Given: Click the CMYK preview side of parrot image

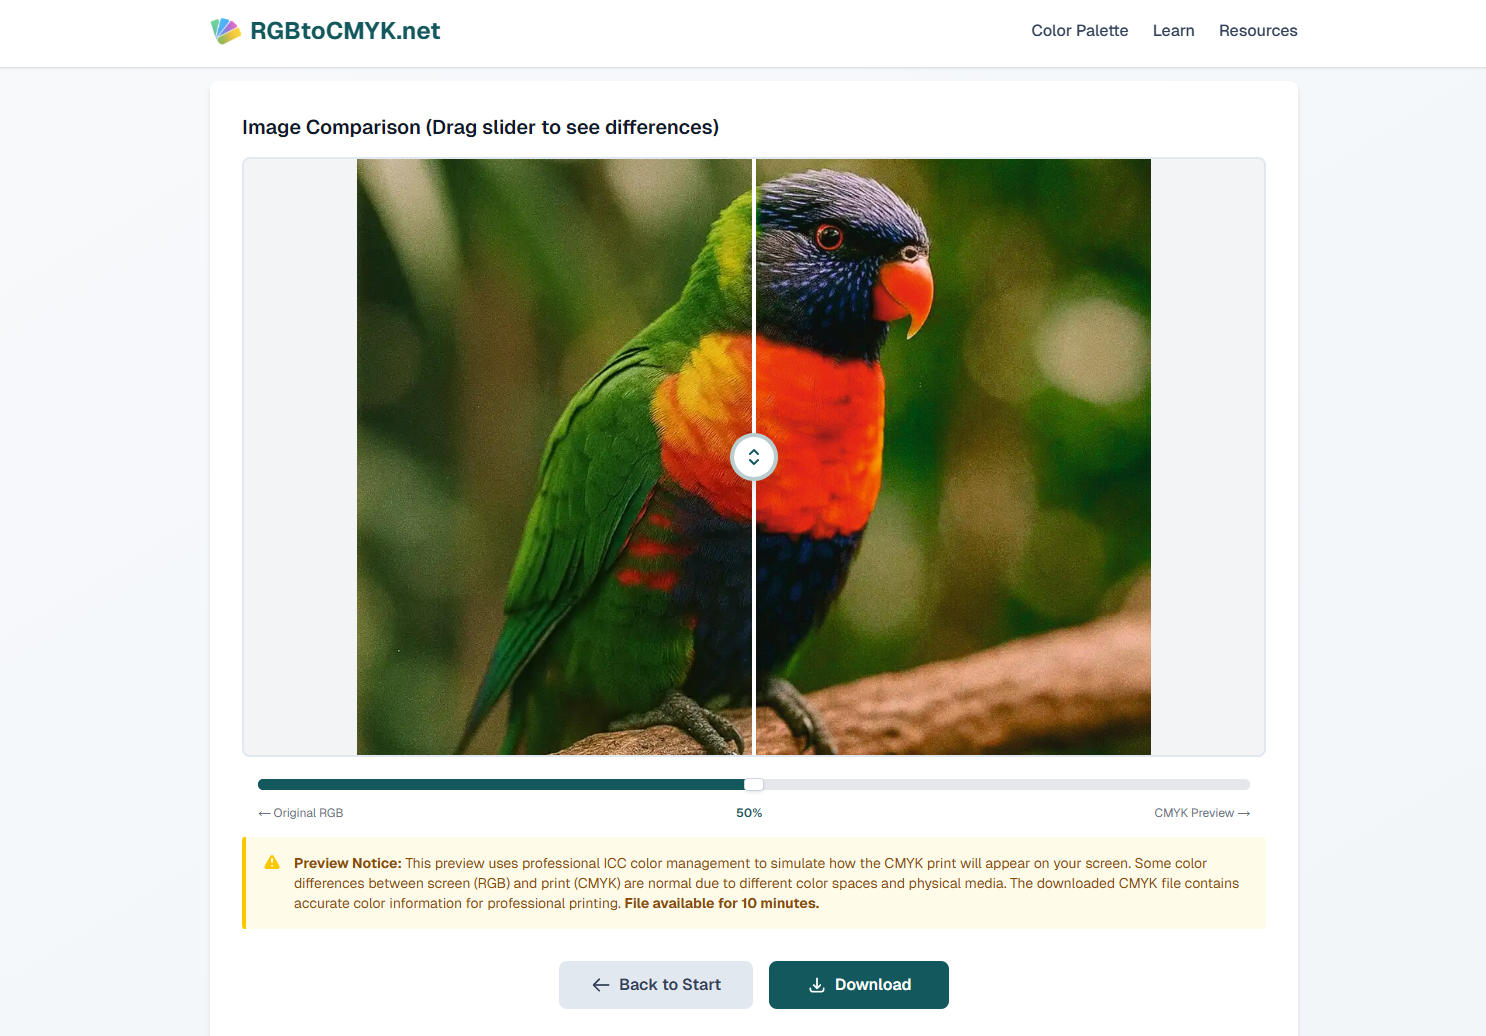Looking at the screenshot, I should click(x=953, y=457).
